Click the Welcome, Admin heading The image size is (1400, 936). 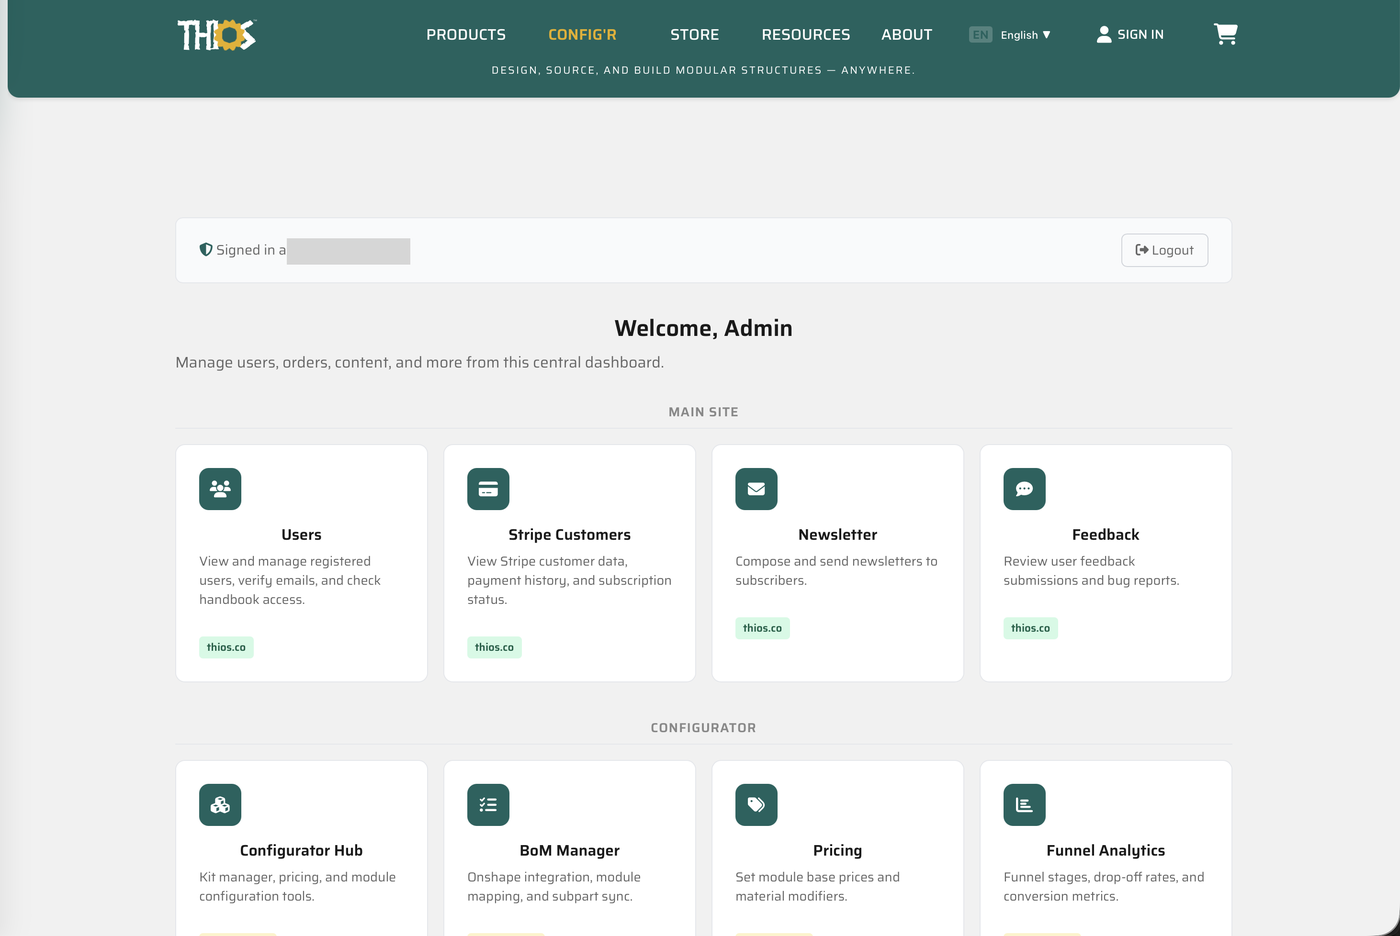[x=703, y=328]
